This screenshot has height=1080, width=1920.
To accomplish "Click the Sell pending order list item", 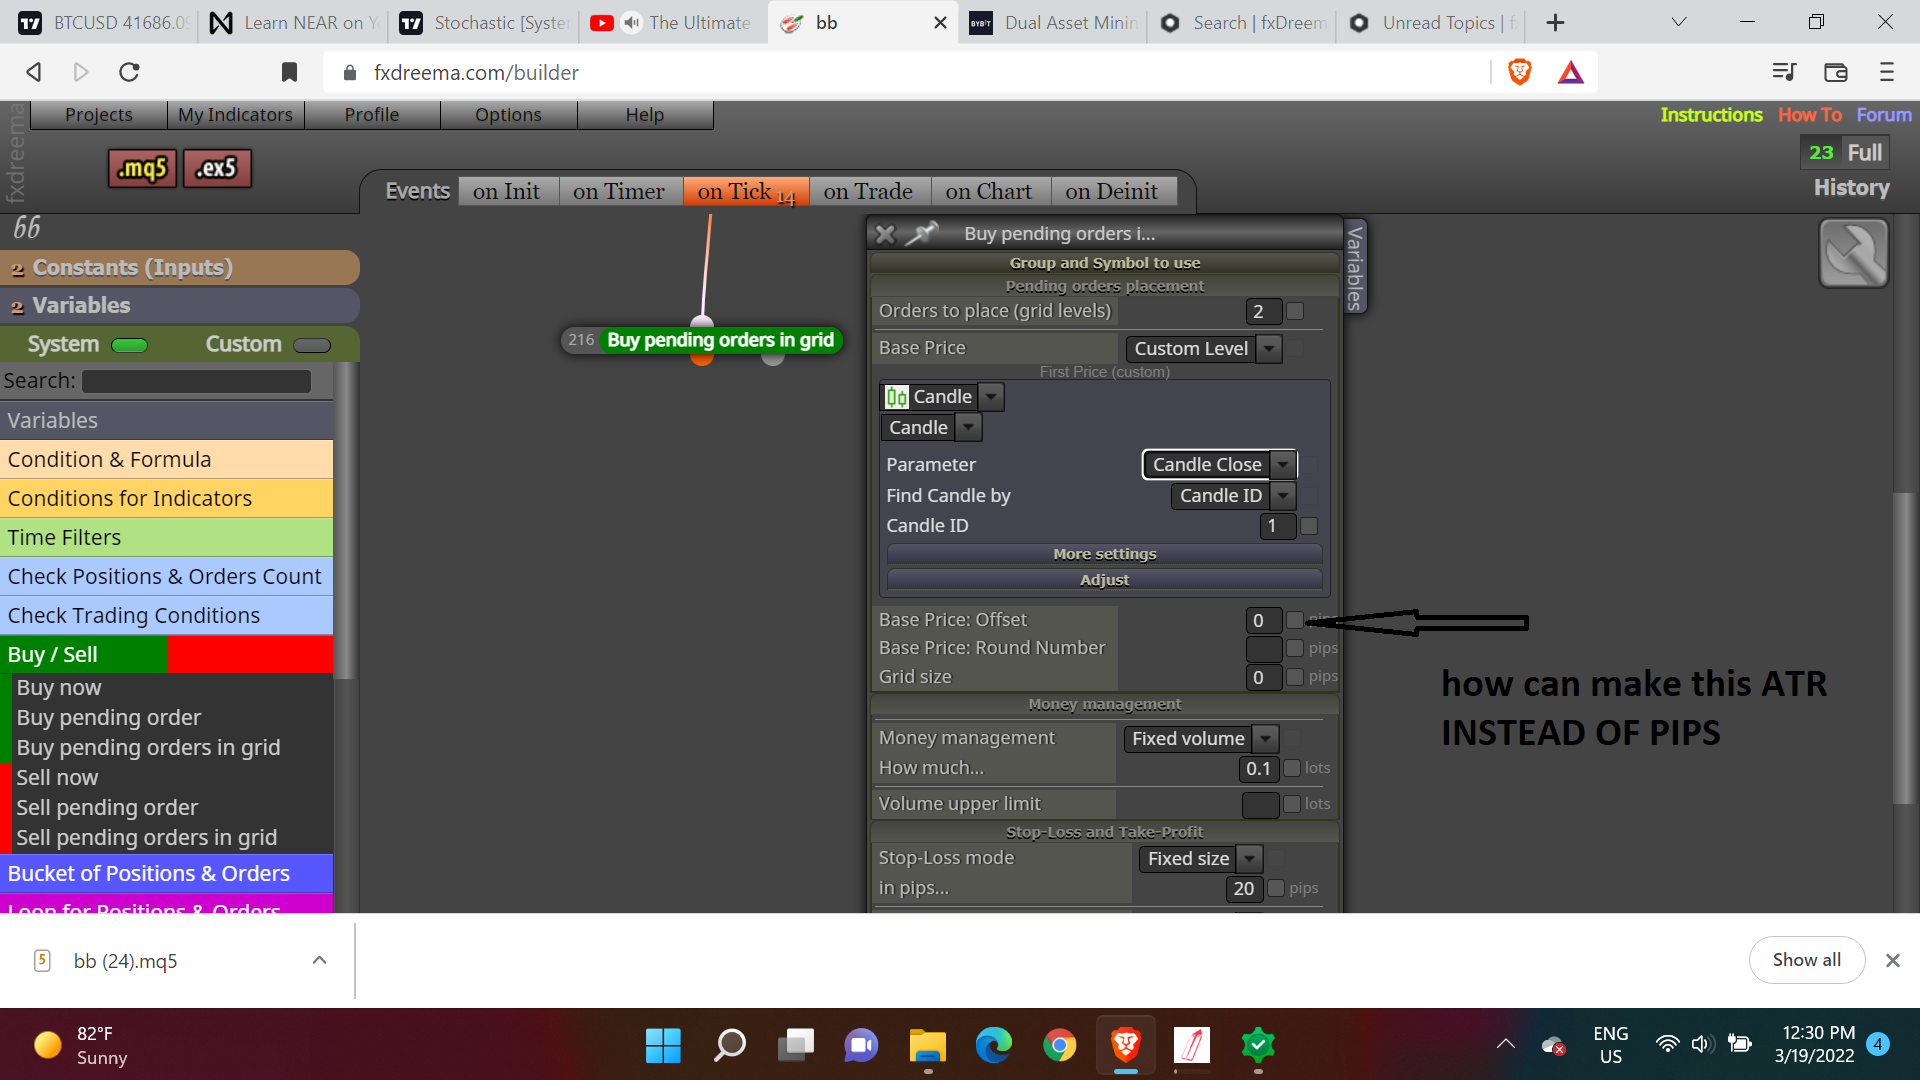I will coord(107,808).
